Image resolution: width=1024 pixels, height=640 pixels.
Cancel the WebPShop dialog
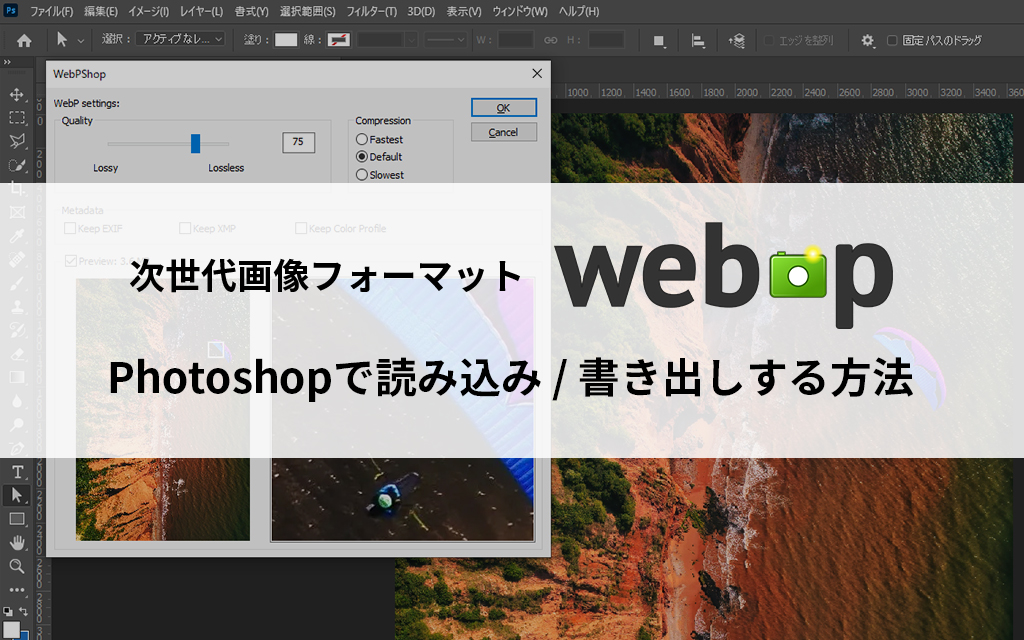[x=504, y=132]
